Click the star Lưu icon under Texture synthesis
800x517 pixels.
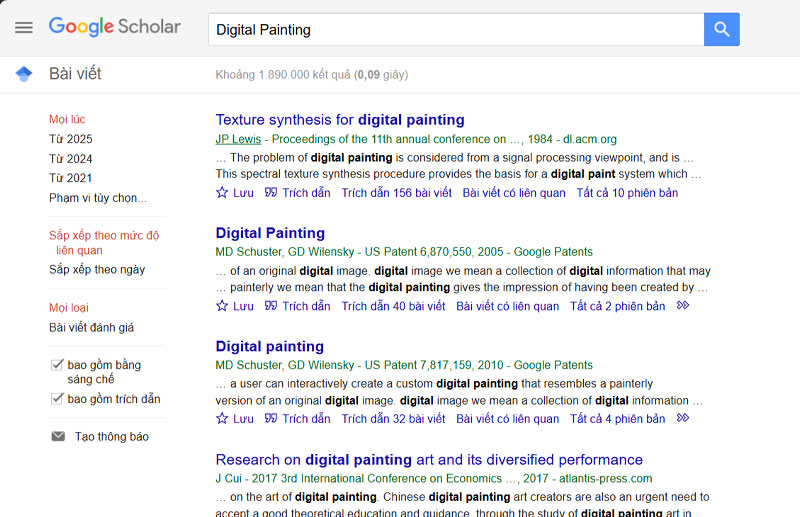pyautogui.click(x=223, y=193)
